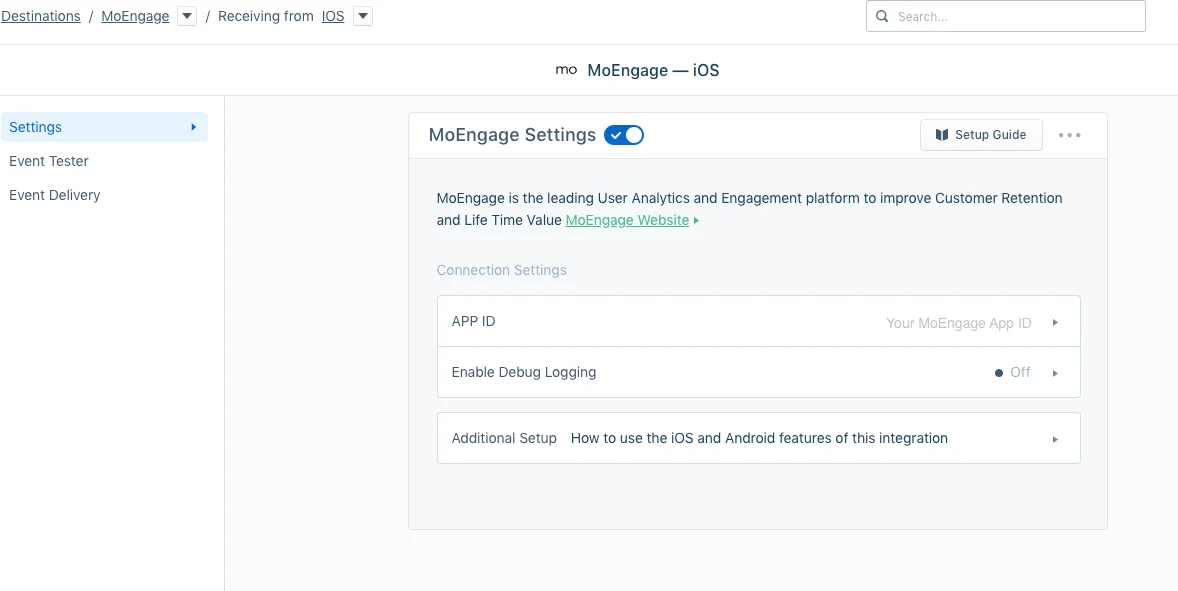Click the arrow icon beside Settings
Viewport: 1178px width, 591px height.
pos(194,127)
